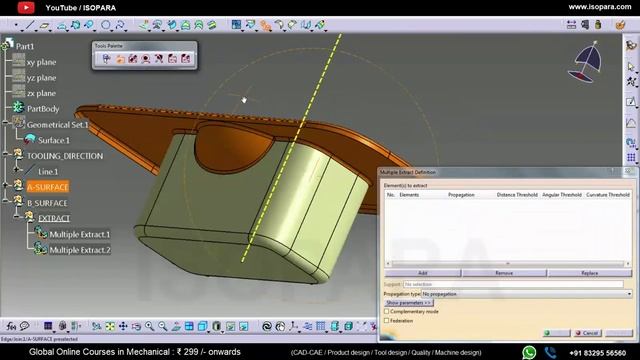
Task: Collapse the TOOLING_DIRECTION node
Action: point(5,154)
